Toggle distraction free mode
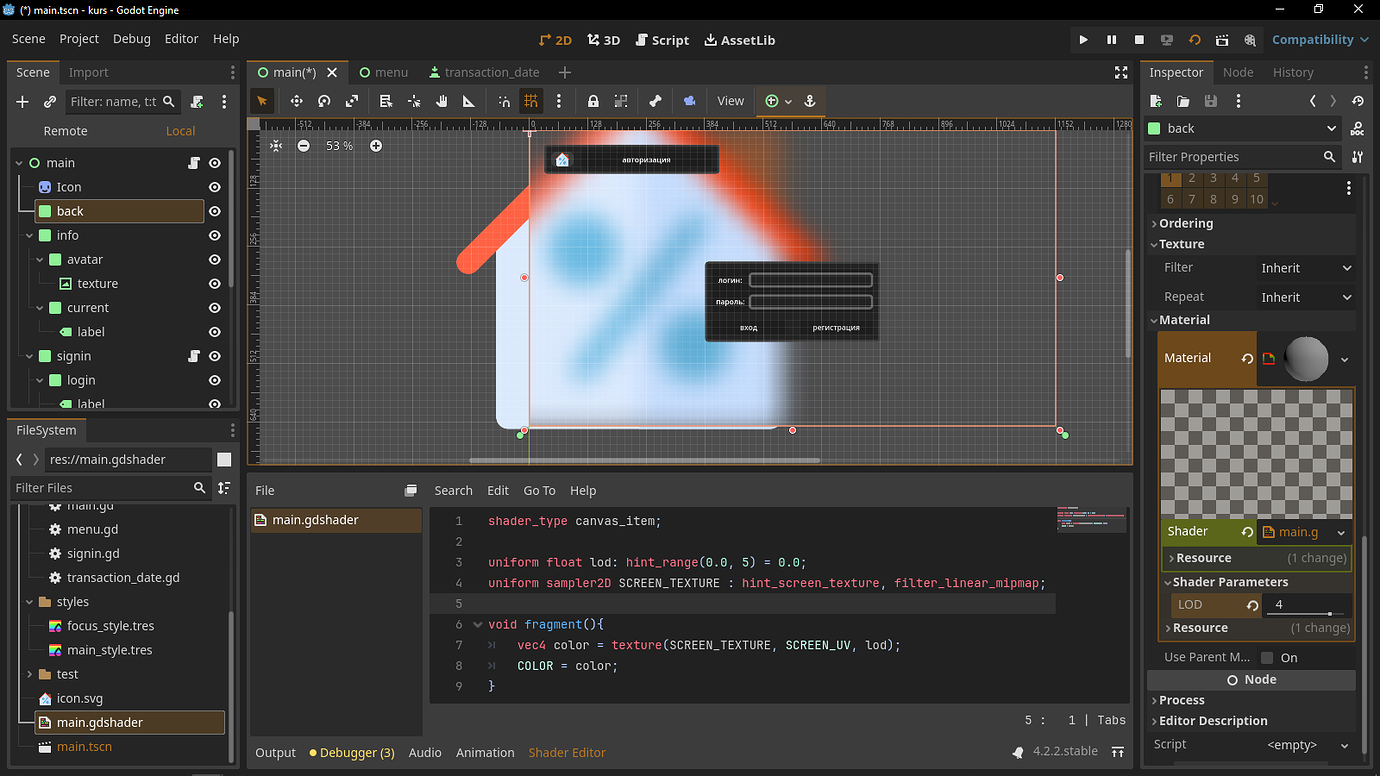 pos(1121,72)
